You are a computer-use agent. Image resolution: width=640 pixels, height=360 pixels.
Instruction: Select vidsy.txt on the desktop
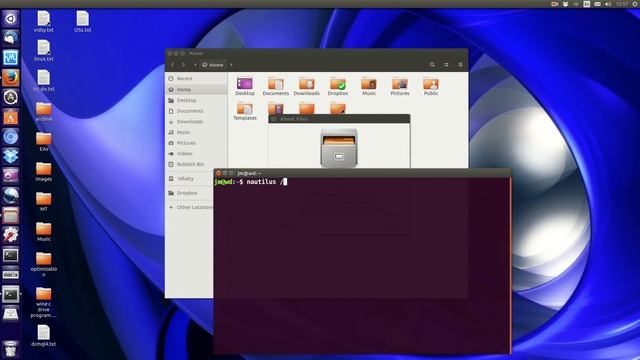click(44, 22)
